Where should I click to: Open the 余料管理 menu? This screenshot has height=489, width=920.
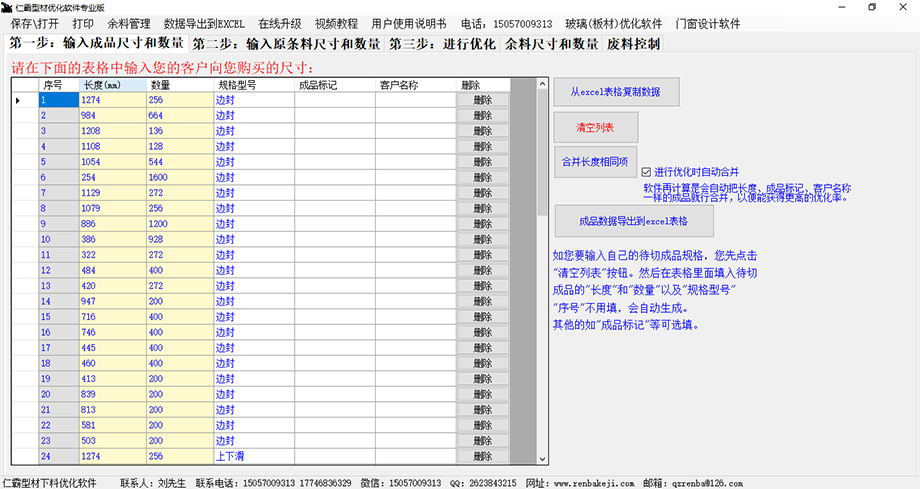[x=129, y=23]
